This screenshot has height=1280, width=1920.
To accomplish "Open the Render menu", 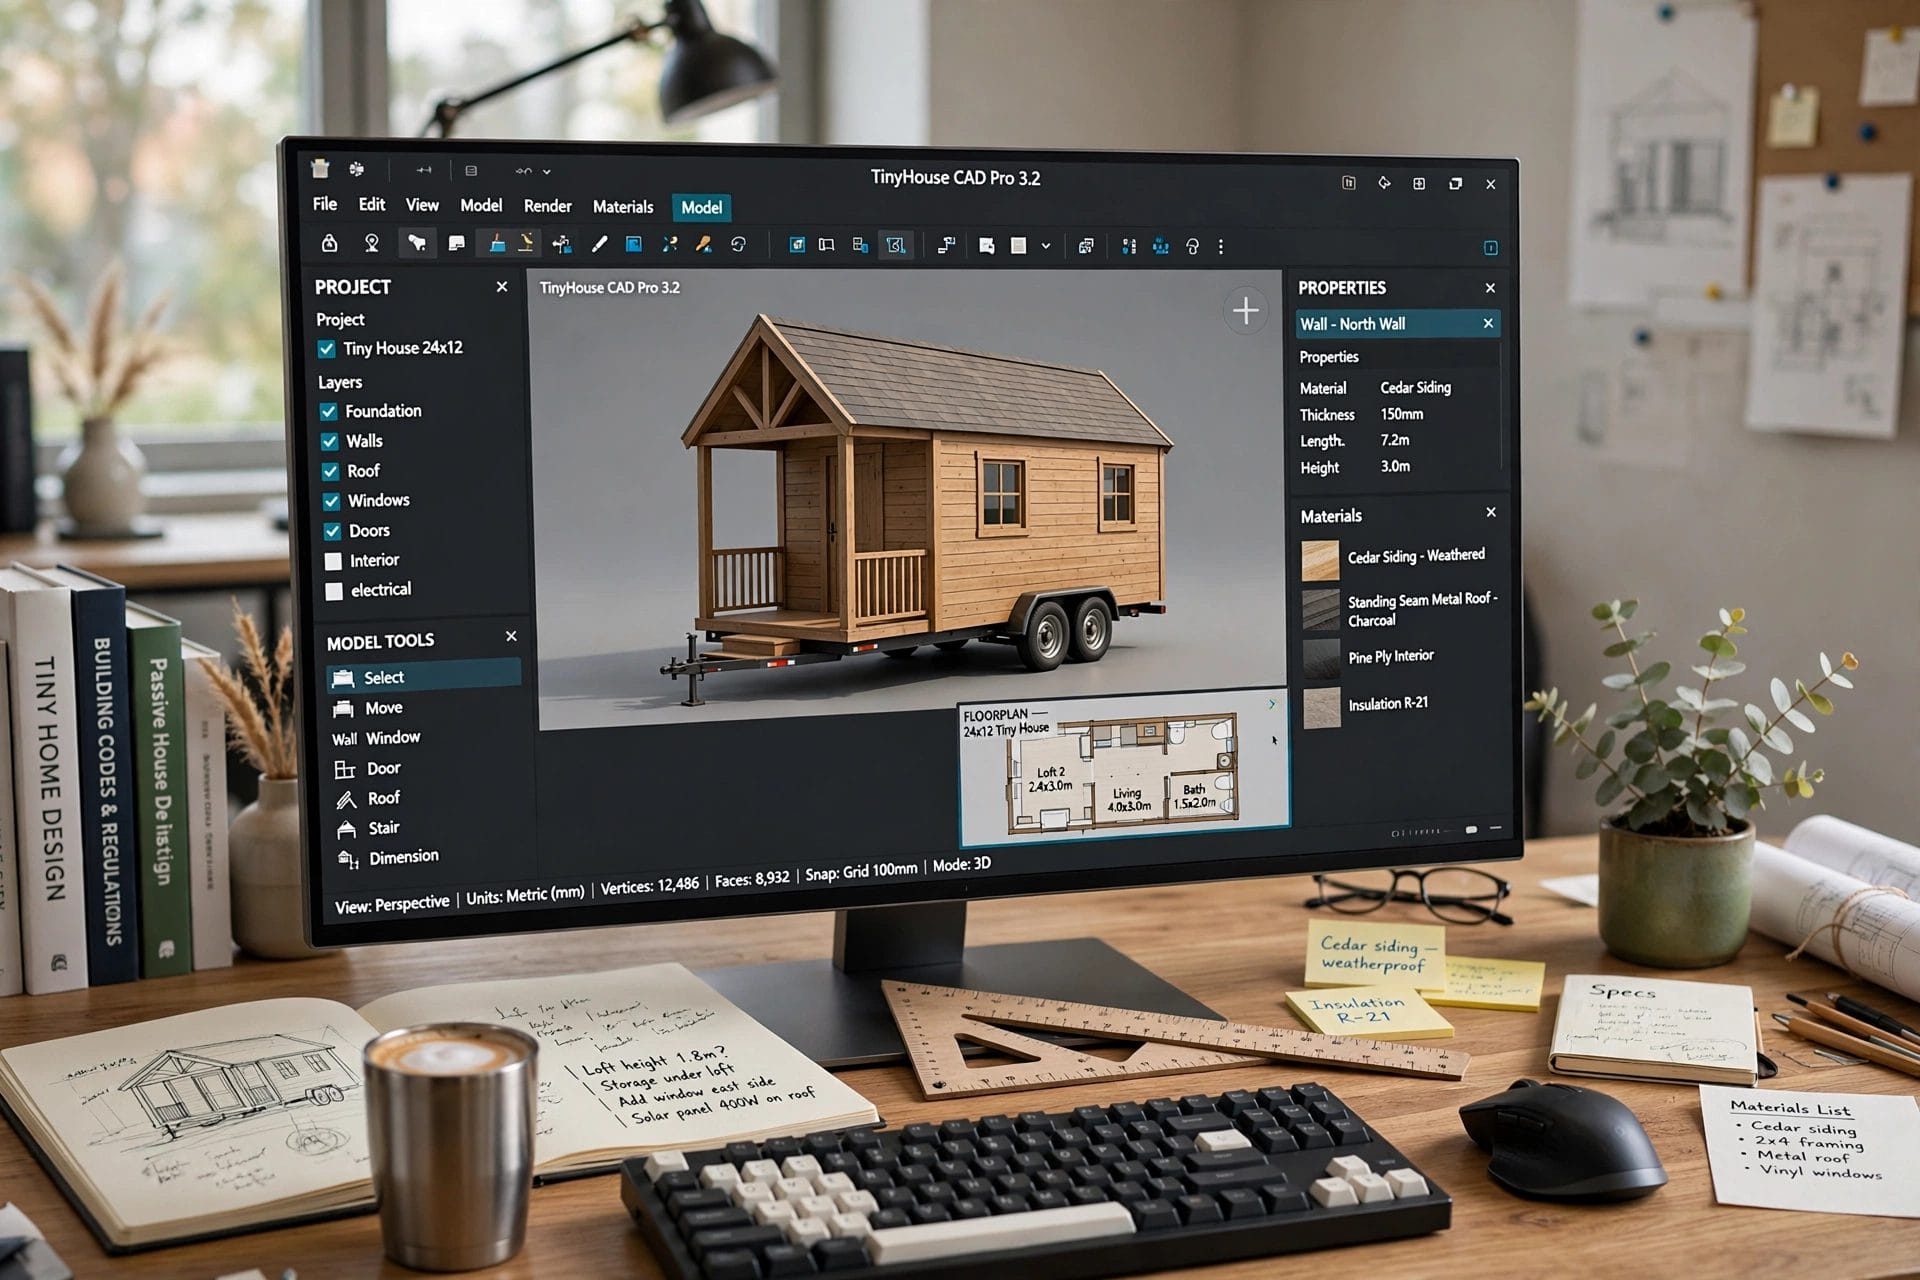I will point(548,206).
